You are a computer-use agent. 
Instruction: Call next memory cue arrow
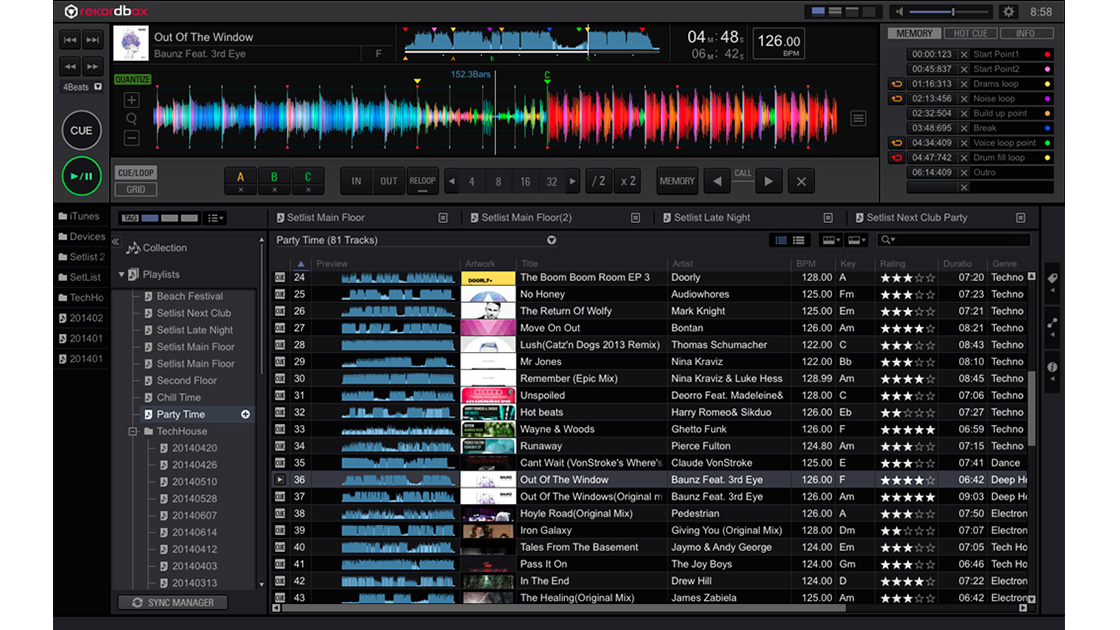tap(769, 181)
